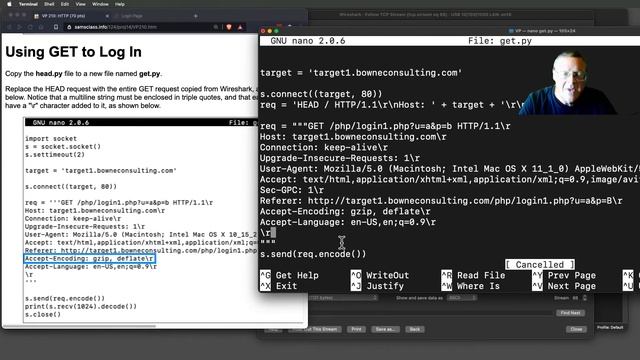
Task: Click the 'Sec-GPC: 1' line in nano
Action: [292, 190]
